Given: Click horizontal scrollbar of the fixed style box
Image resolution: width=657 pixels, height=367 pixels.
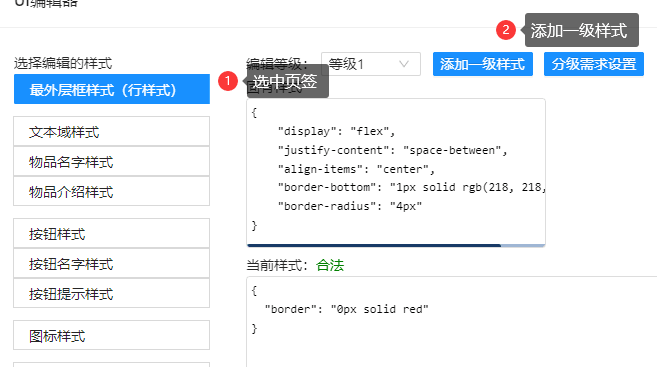Looking at the screenshot, I should pyautogui.click(x=374, y=245).
